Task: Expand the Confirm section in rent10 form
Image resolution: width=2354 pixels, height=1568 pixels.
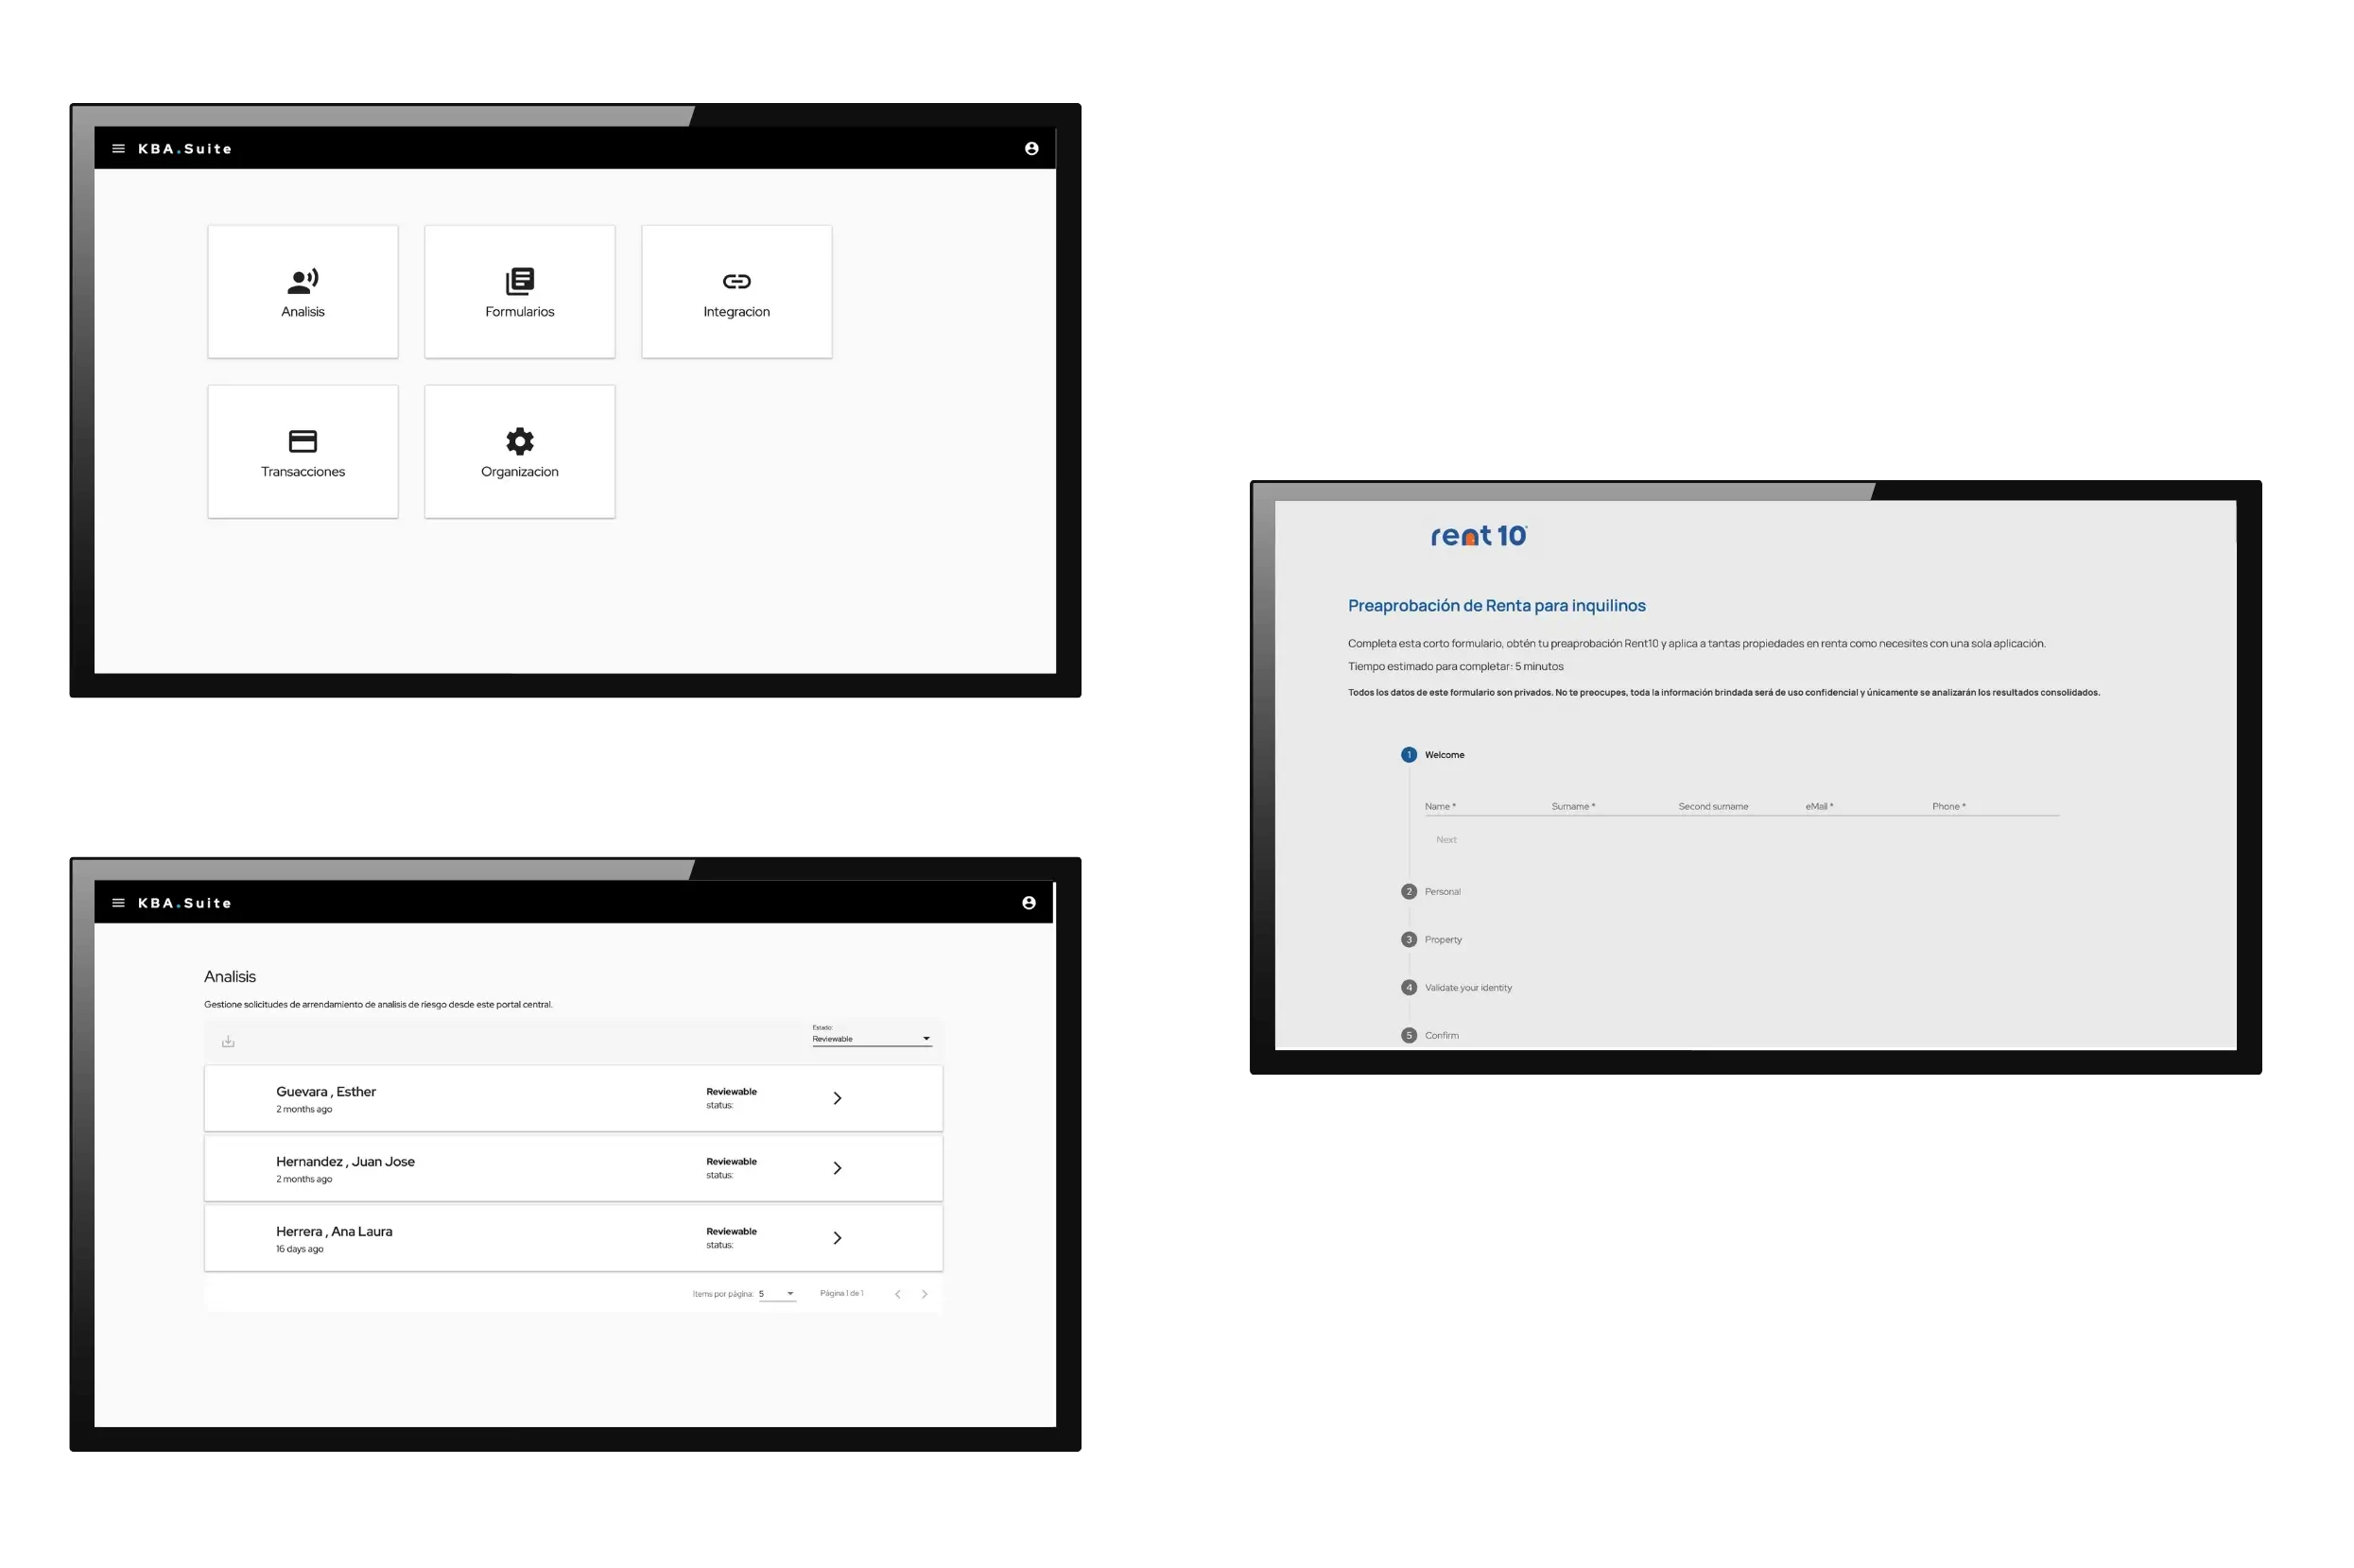Action: (x=1437, y=1032)
